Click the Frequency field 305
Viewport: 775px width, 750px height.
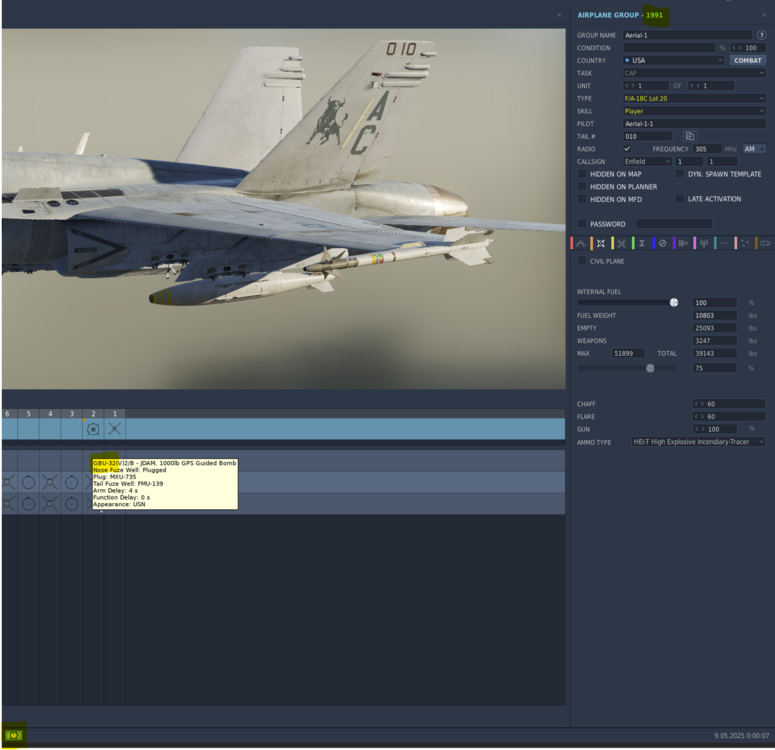(x=707, y=149)
